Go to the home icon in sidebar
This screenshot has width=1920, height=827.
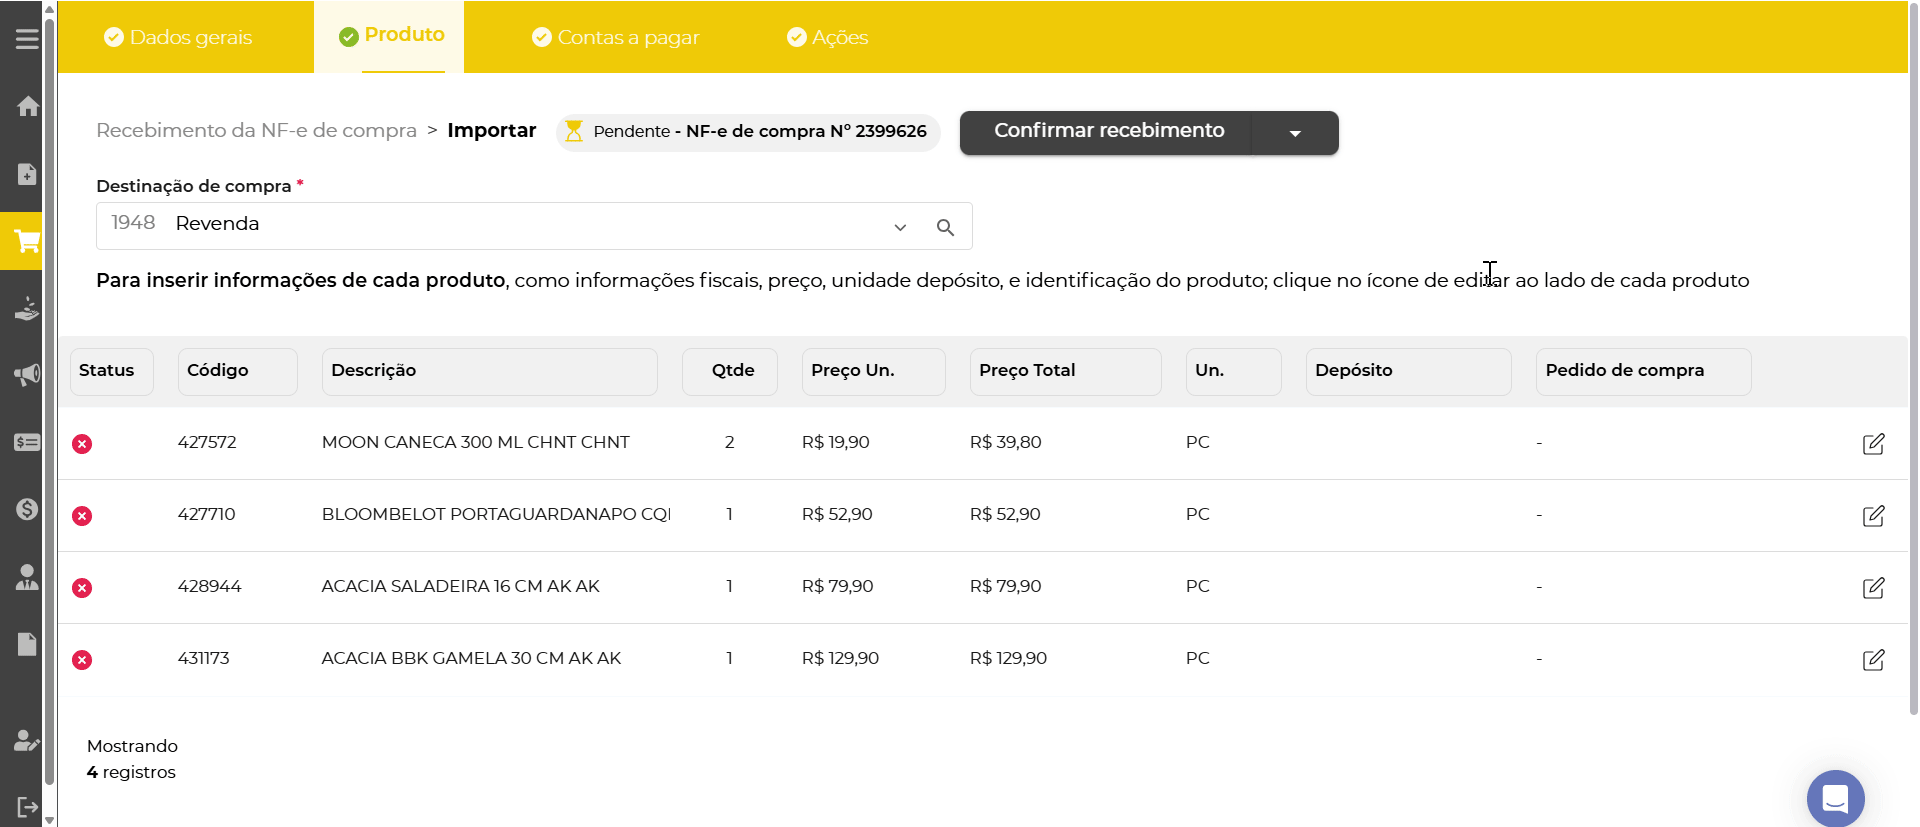[27, 106]
